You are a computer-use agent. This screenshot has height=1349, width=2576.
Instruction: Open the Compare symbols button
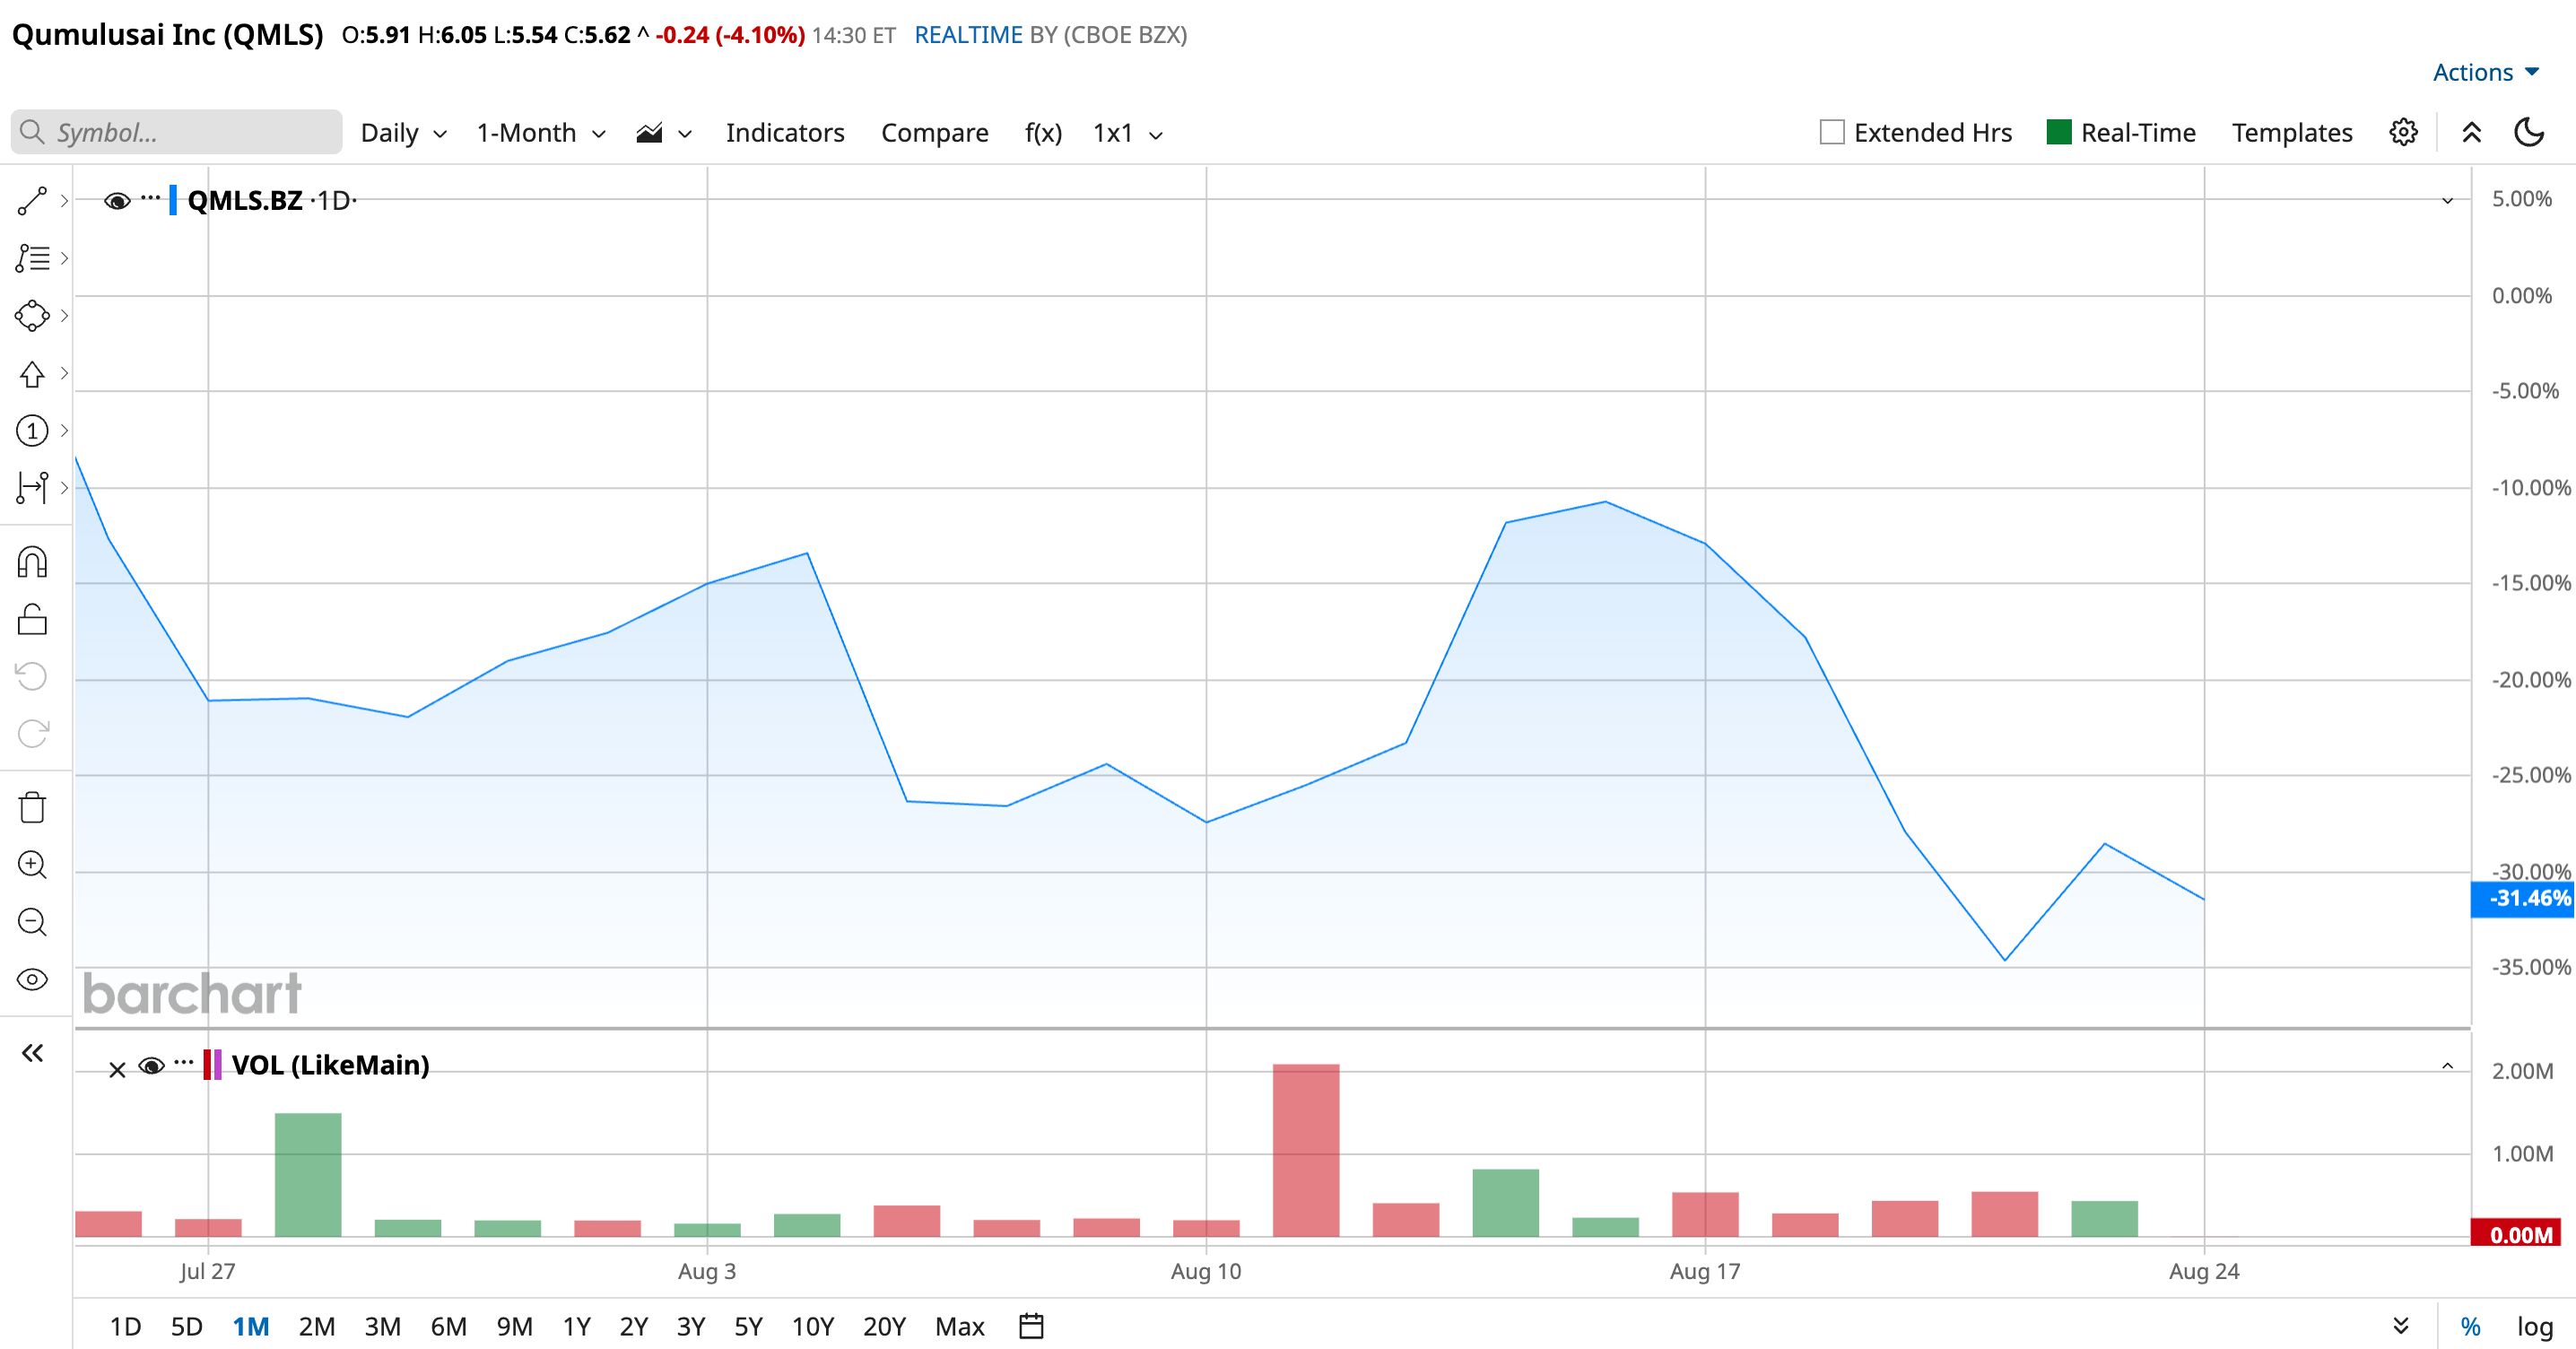[x=935, y=133]
